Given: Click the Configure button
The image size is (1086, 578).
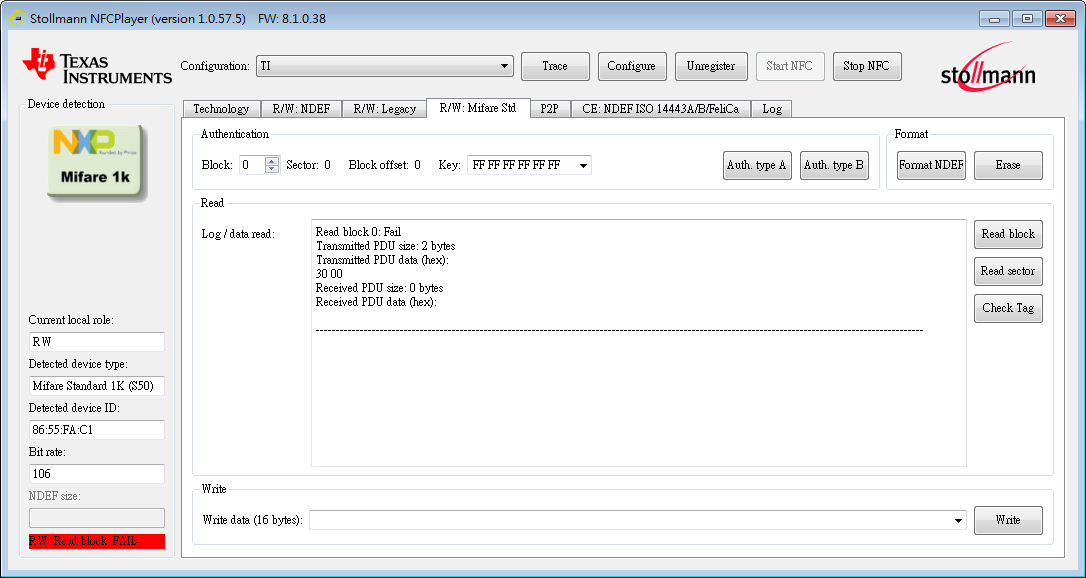Looking at the screenshot, I should [x=632, y=66].
